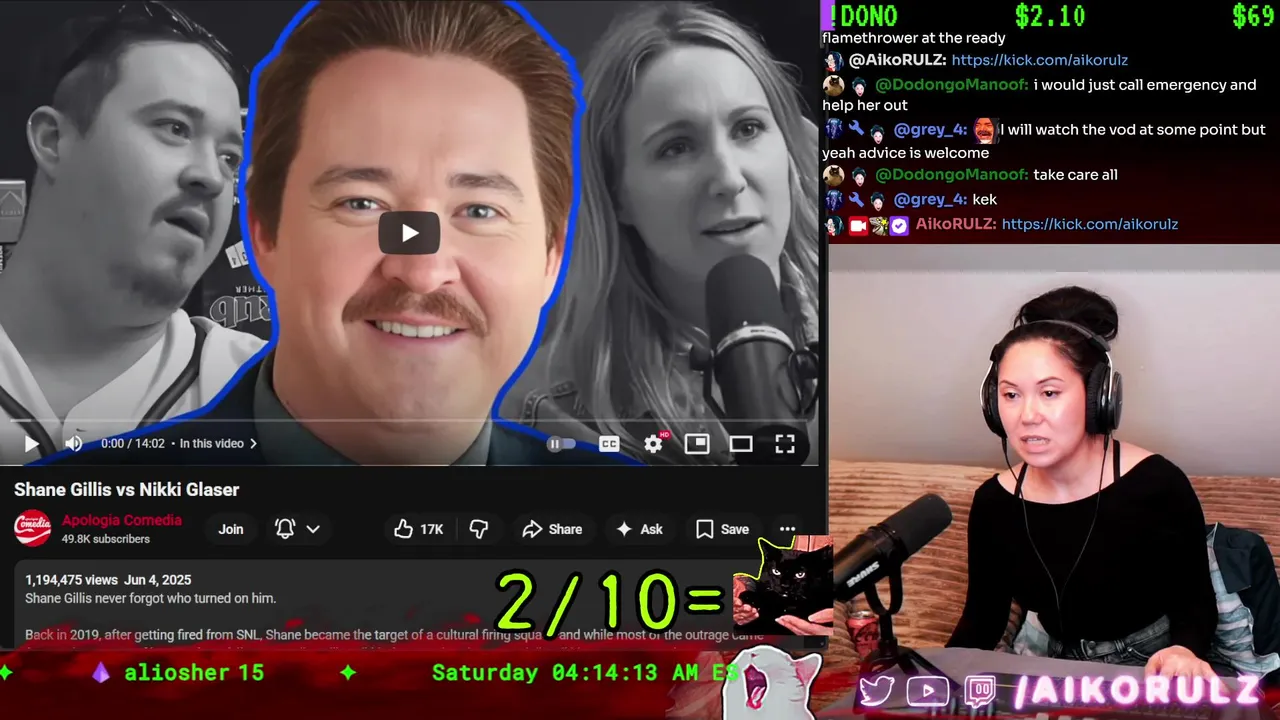Click the Twitch icon in the stream overlay
Image resolution: width=1280 pixels, height=720 pixels.
point(980,691)
